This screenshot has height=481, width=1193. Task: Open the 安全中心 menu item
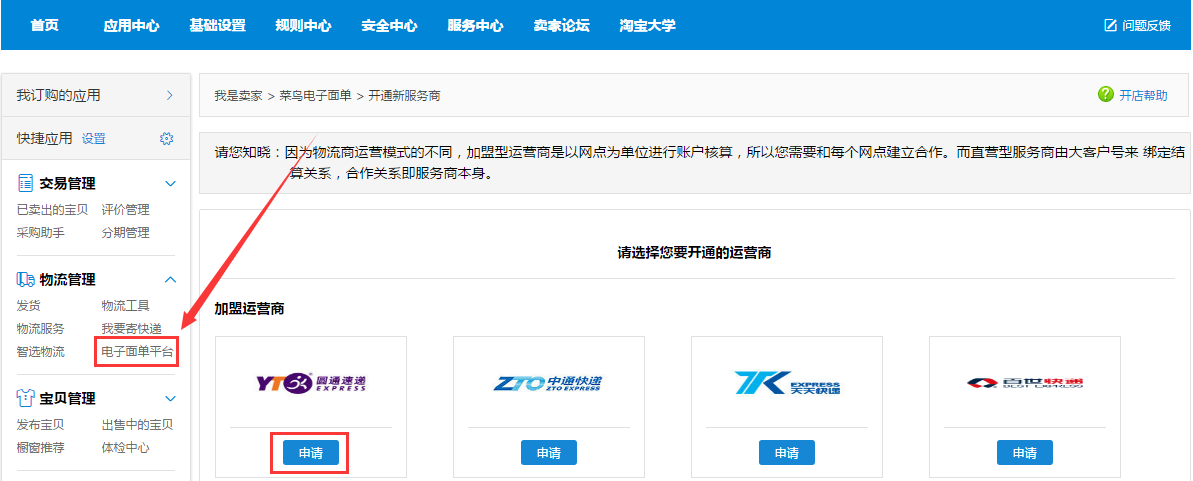coord(390,25)
